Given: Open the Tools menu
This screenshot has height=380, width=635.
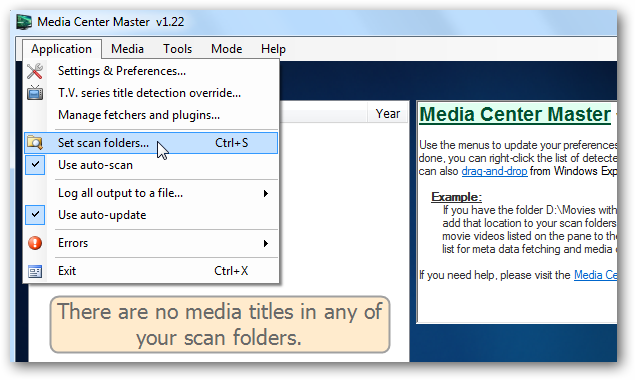Looking at the screenshot, I should click(x=177, y=49).
